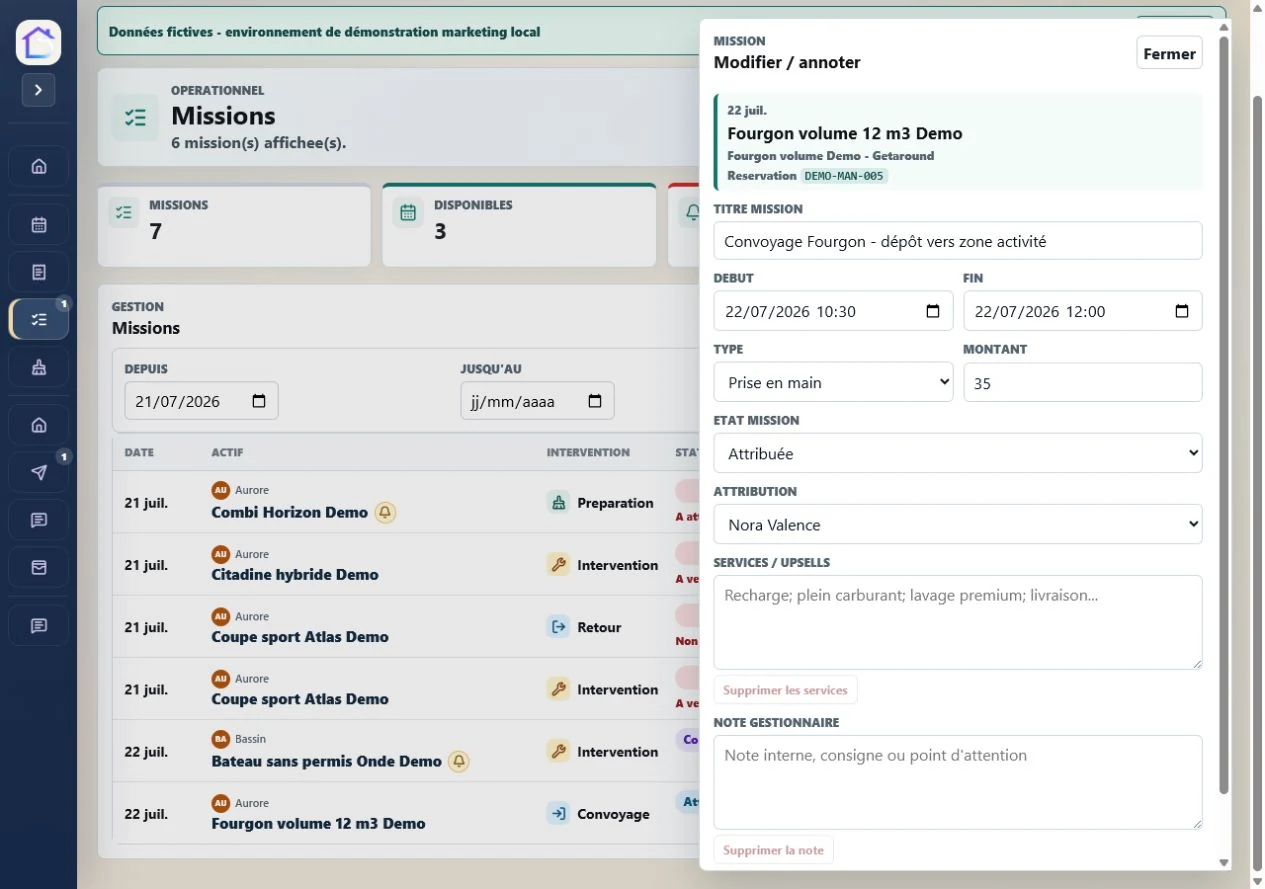Click into the Titre mission text field
This screenshot has height=889, width=1265.
[x=958, y=241]
